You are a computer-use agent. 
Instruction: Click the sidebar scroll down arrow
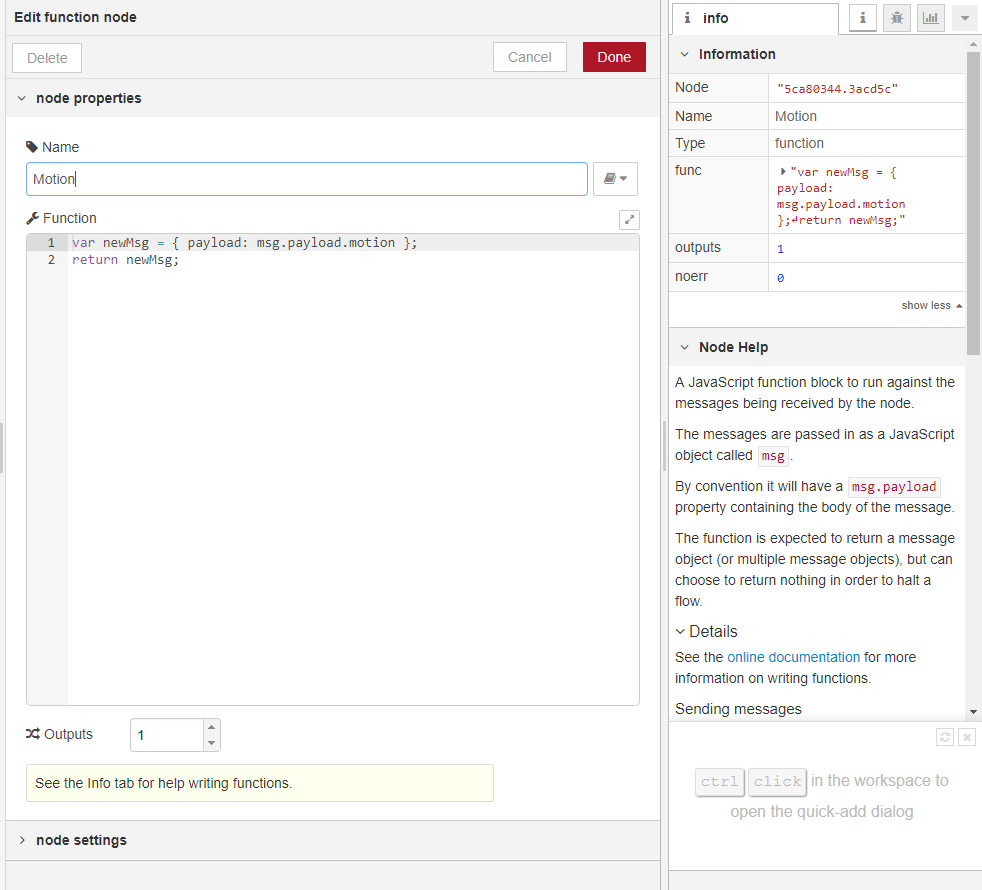point(973,711)
